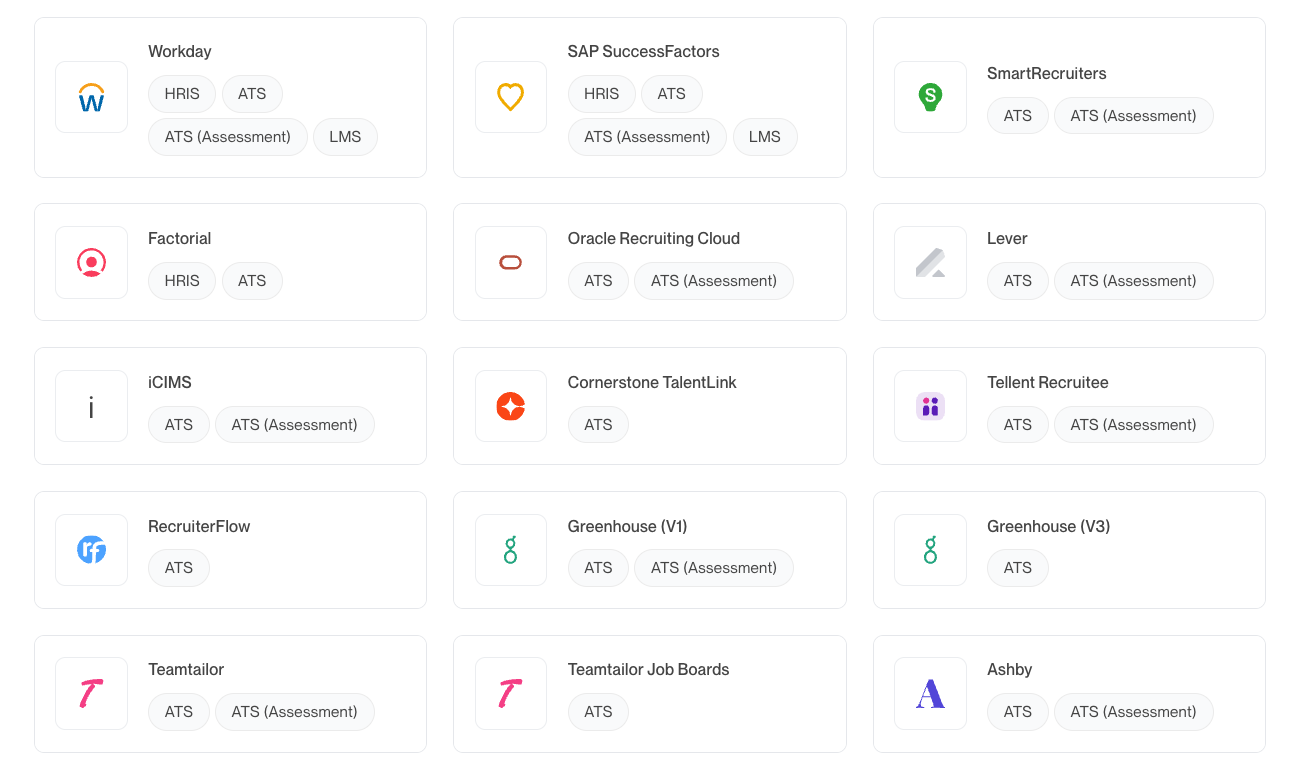
Task: Select the iCIMS logo icon
Action: [91, 406]
